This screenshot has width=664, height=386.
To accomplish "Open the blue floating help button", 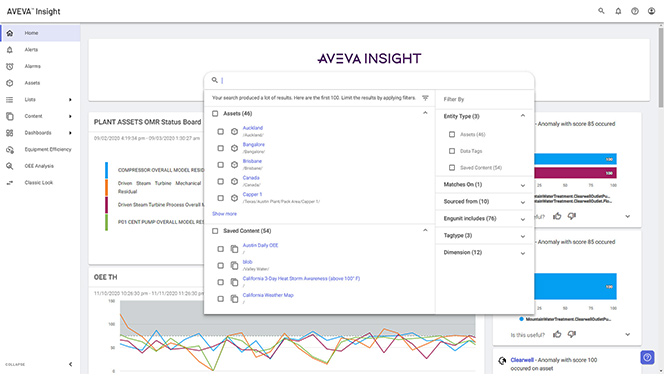I will click(x=647, y=358).
